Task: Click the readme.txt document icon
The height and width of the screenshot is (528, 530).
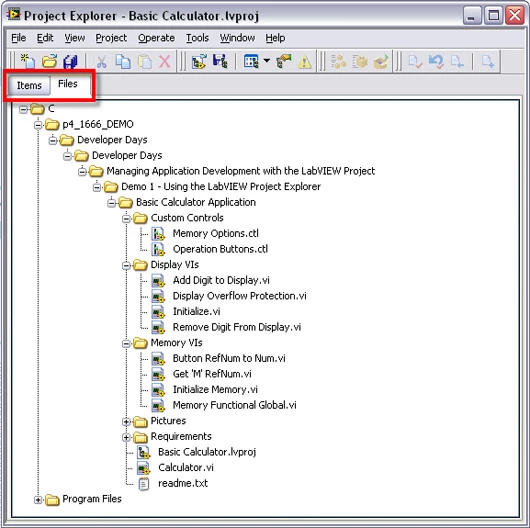Action: [x=144, y=484]
